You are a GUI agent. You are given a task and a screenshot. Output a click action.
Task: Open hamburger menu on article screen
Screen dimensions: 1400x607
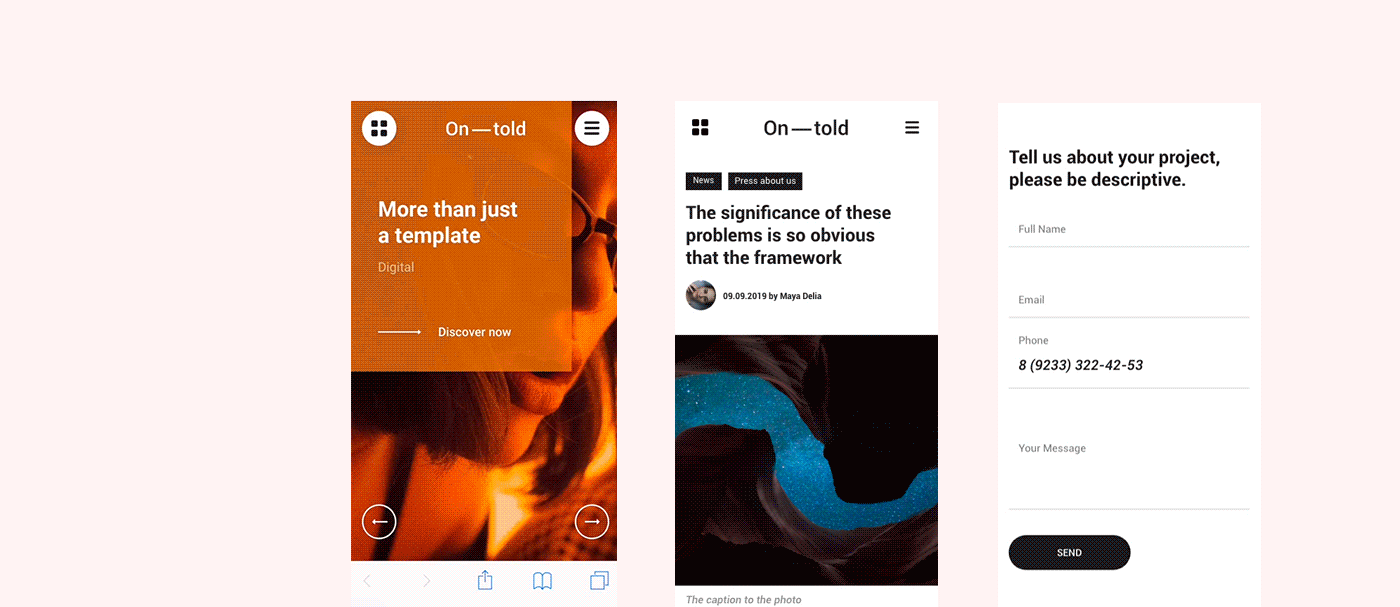(x=912, y=128)
